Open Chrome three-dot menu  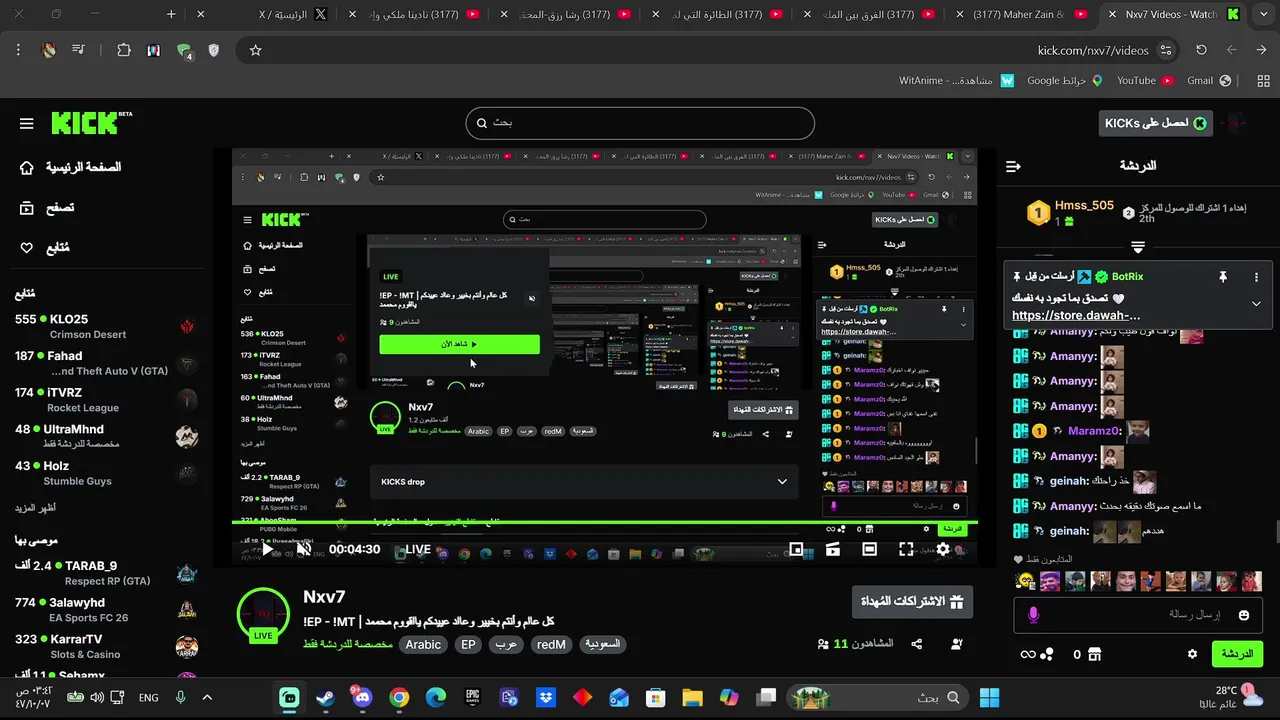tap(18, 50)
